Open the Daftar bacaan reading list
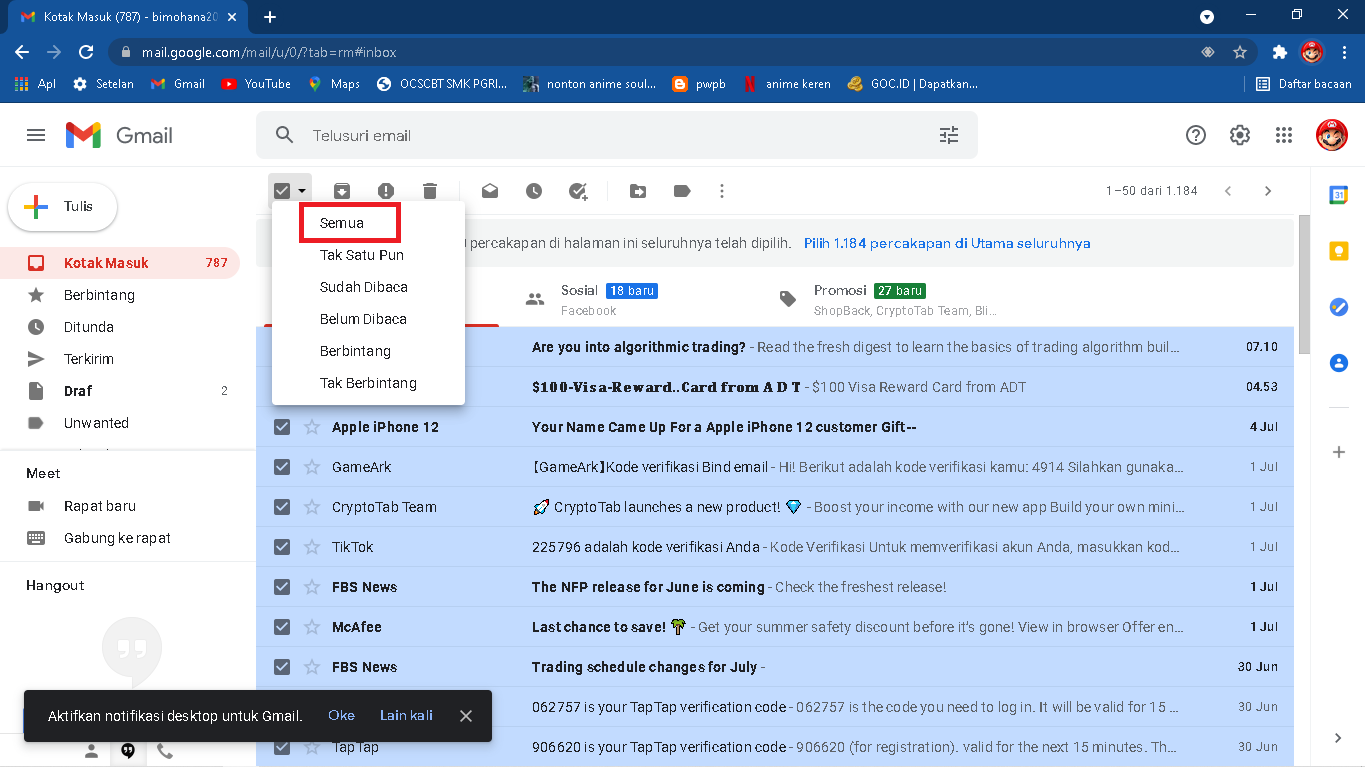This screenshot has width=1365, height=767. (x=1304, y=84)
